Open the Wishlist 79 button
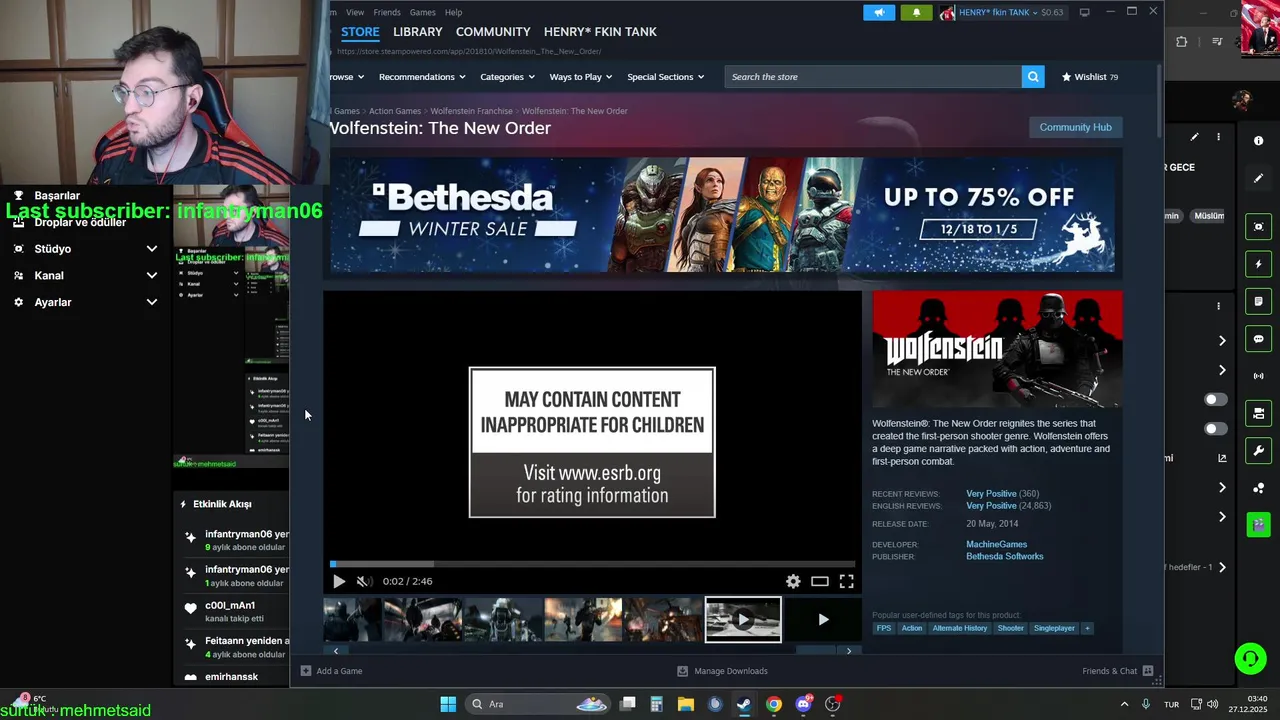The width and height of the screenshot is (1280, 720). point(1089,77)
